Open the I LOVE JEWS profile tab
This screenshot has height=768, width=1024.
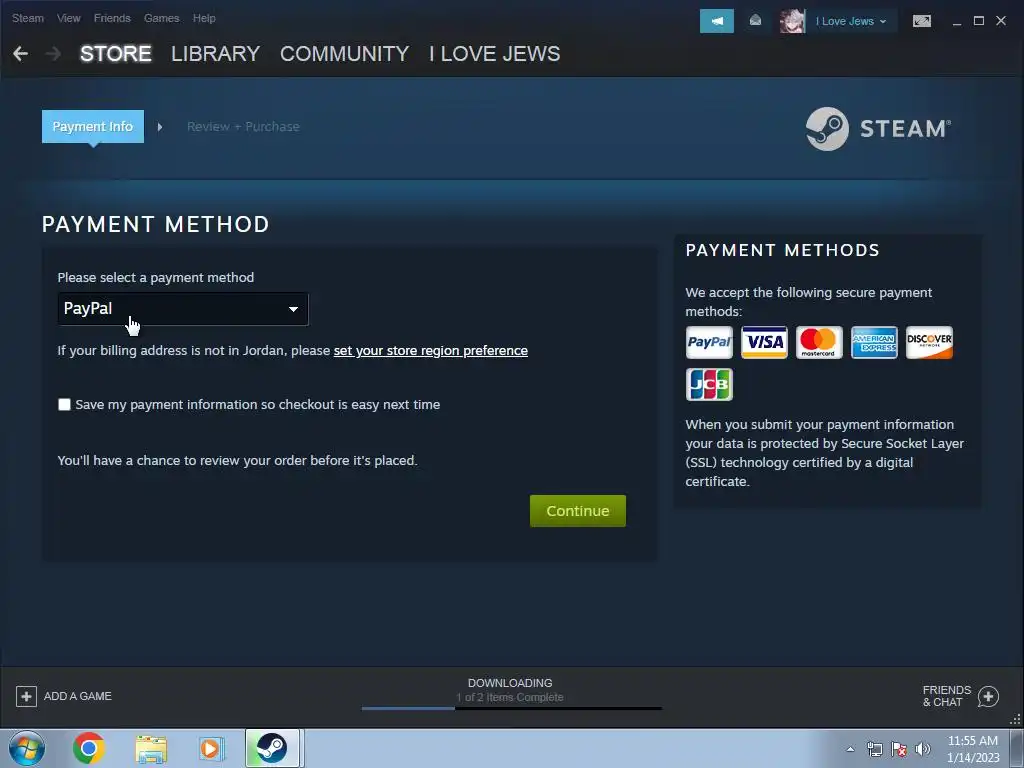point(494,54)
